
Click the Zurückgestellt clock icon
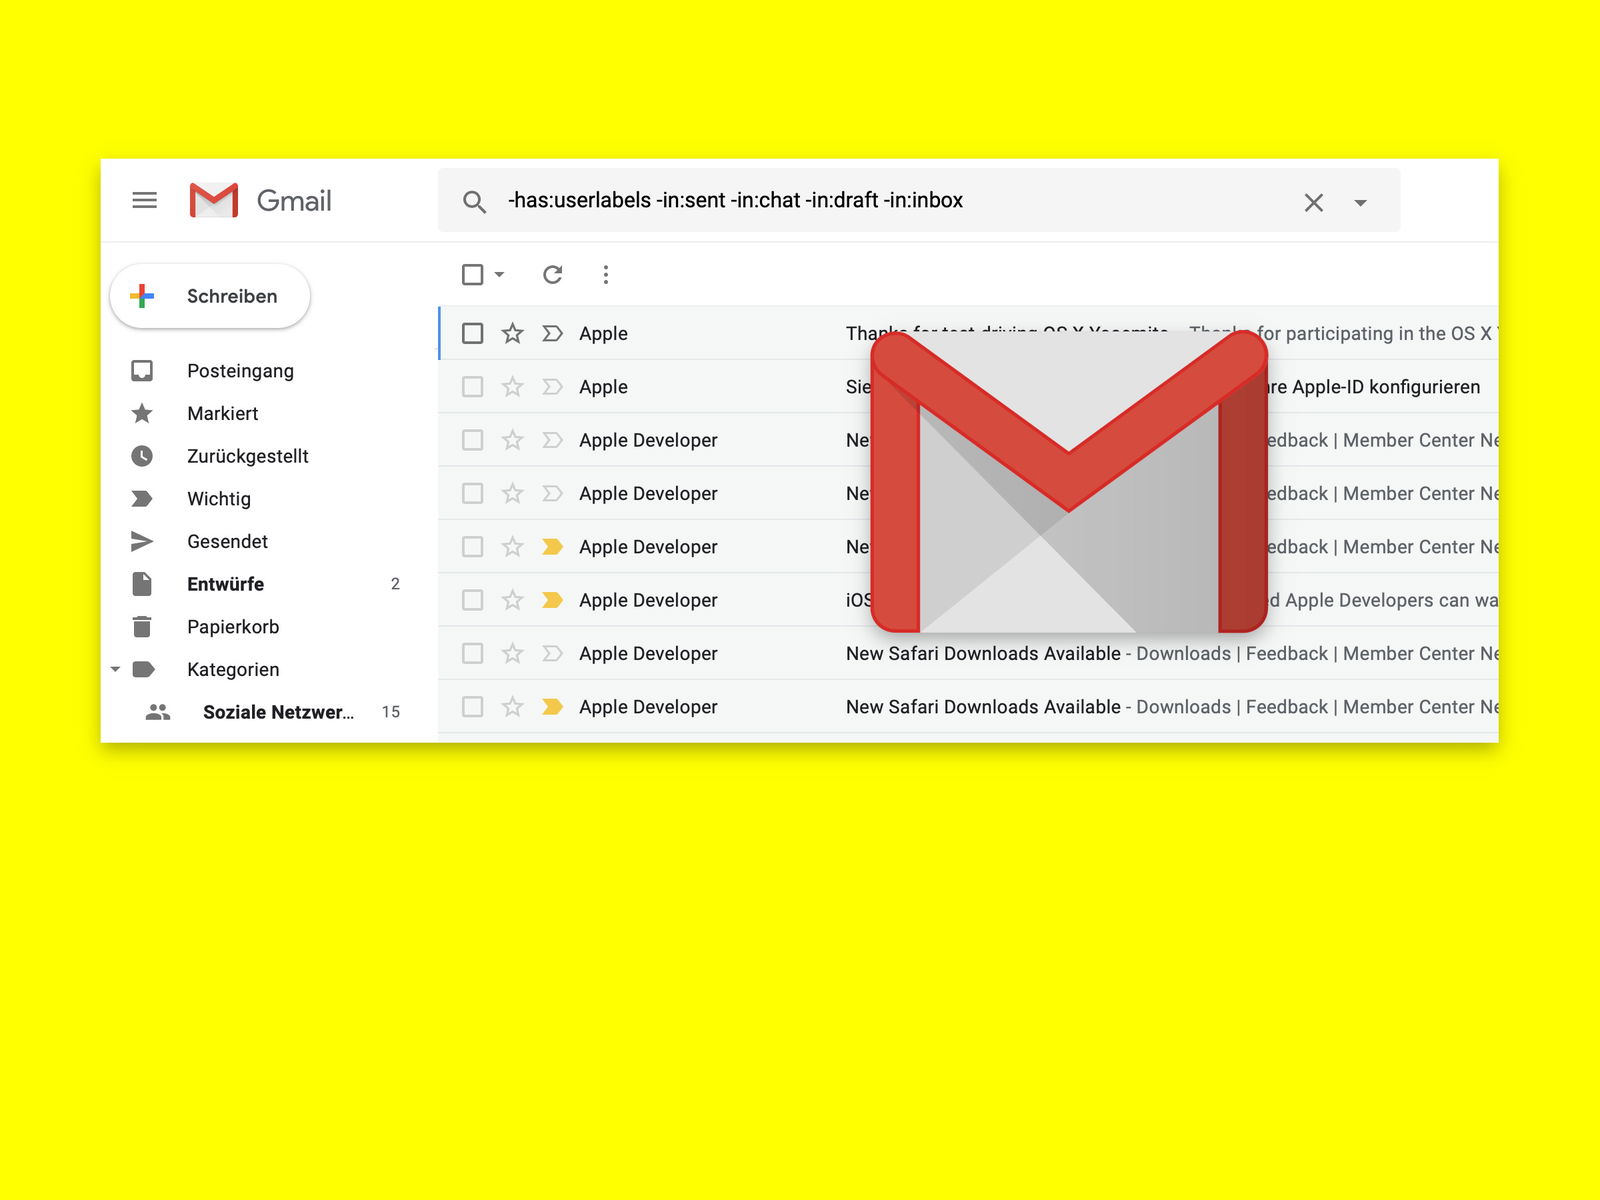click(x=142, y=456)
